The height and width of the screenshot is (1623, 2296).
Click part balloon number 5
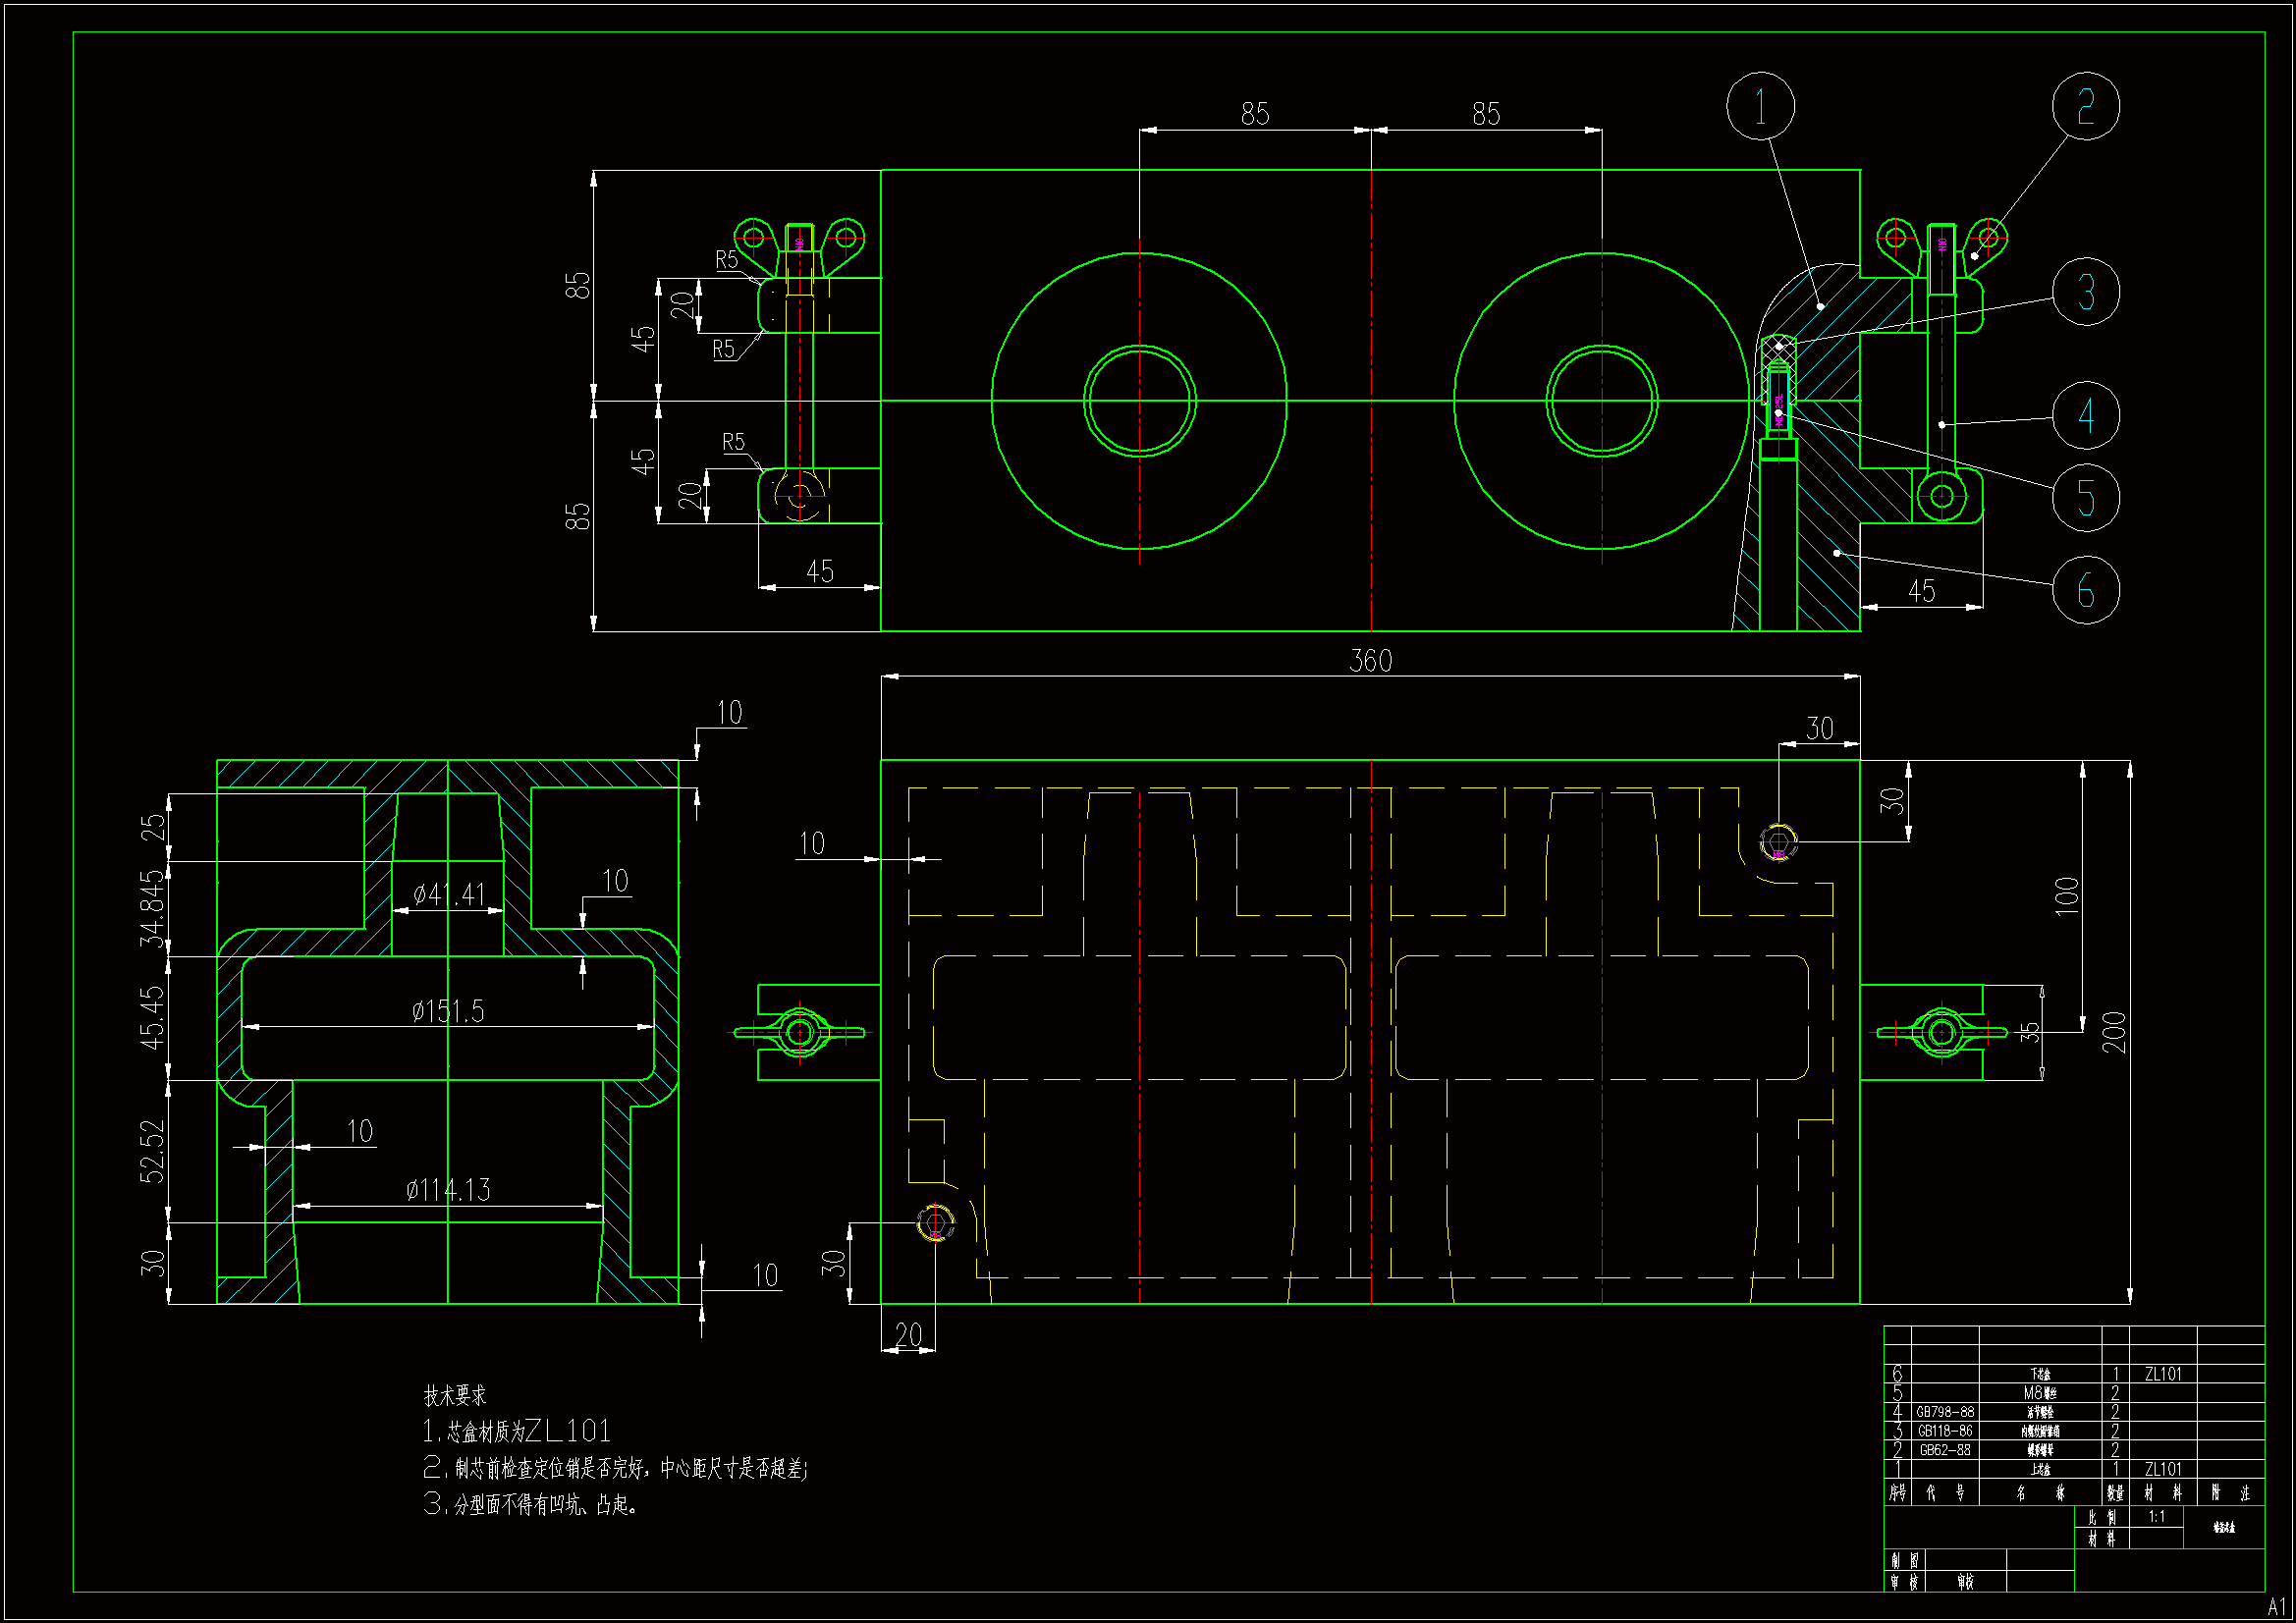coord(2085,496)
